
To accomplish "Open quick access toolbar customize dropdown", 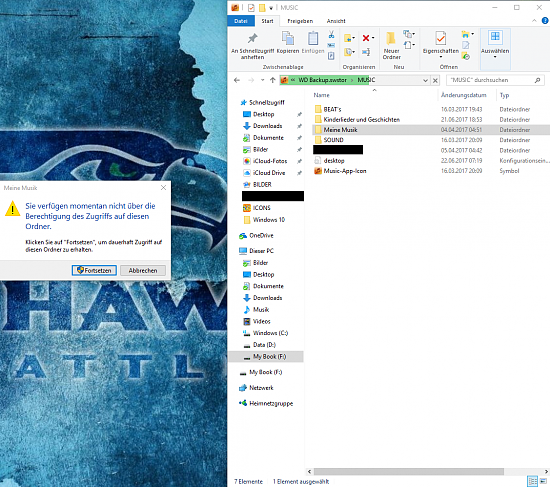I will [271, 8].
